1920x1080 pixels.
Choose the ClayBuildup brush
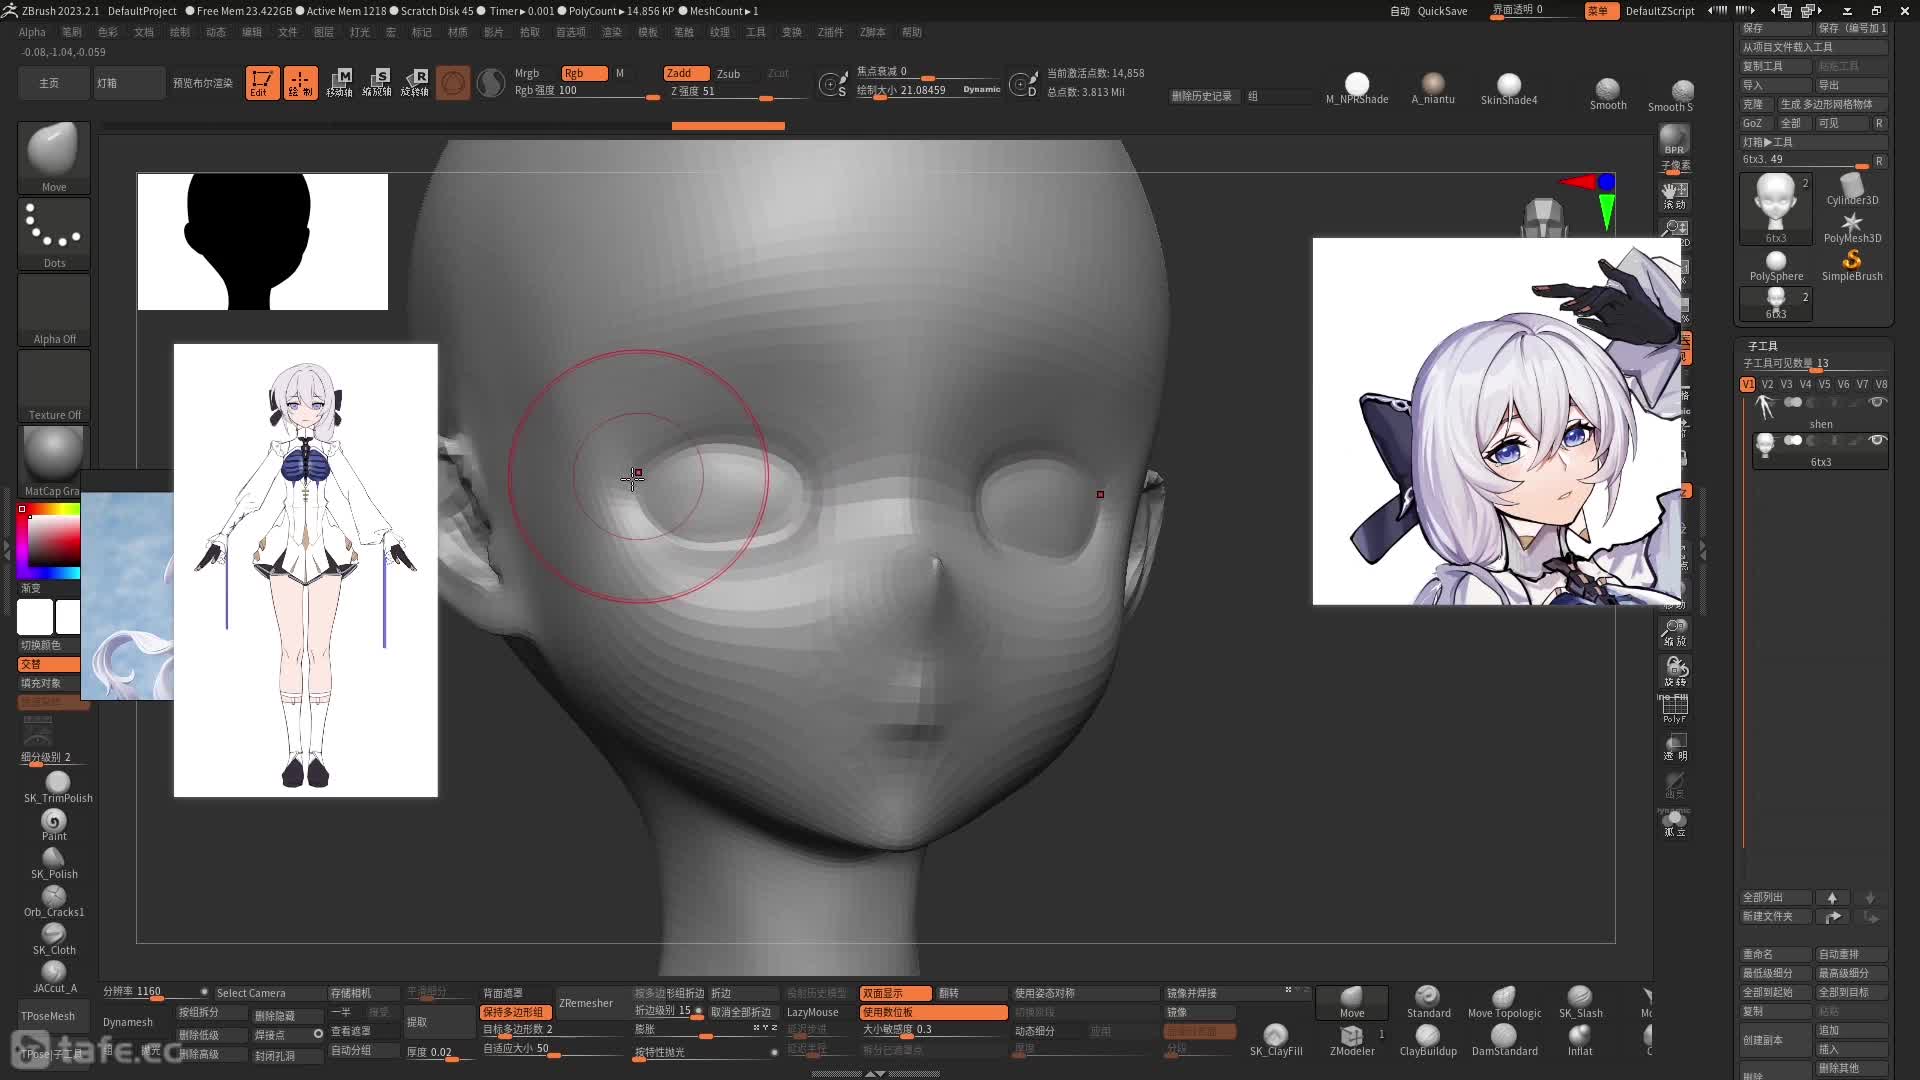[x=1428, y=1040]
